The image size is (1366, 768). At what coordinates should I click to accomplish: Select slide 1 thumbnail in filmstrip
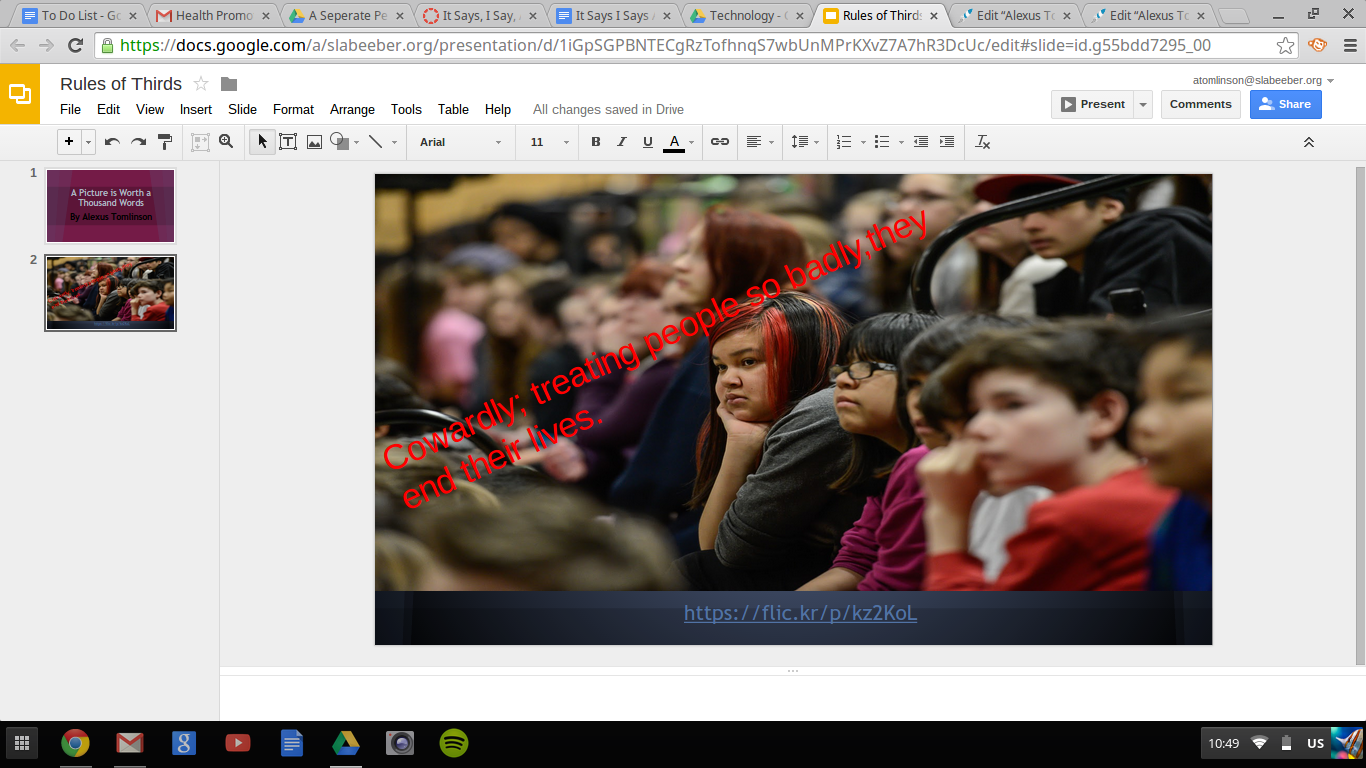[x=110, y=205]
